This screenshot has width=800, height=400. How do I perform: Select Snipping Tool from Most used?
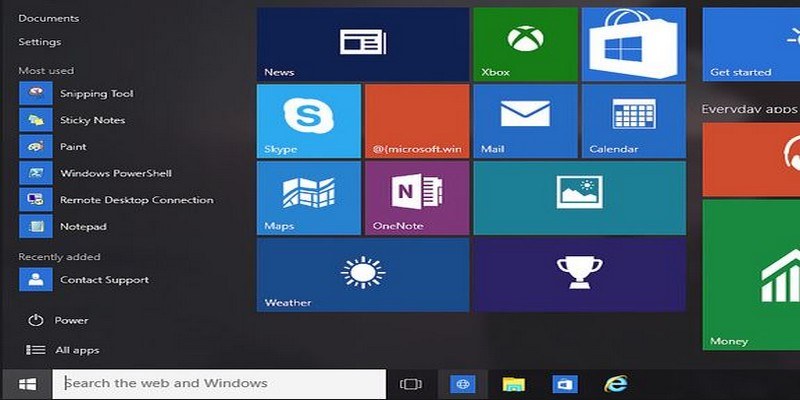[96, 94]
